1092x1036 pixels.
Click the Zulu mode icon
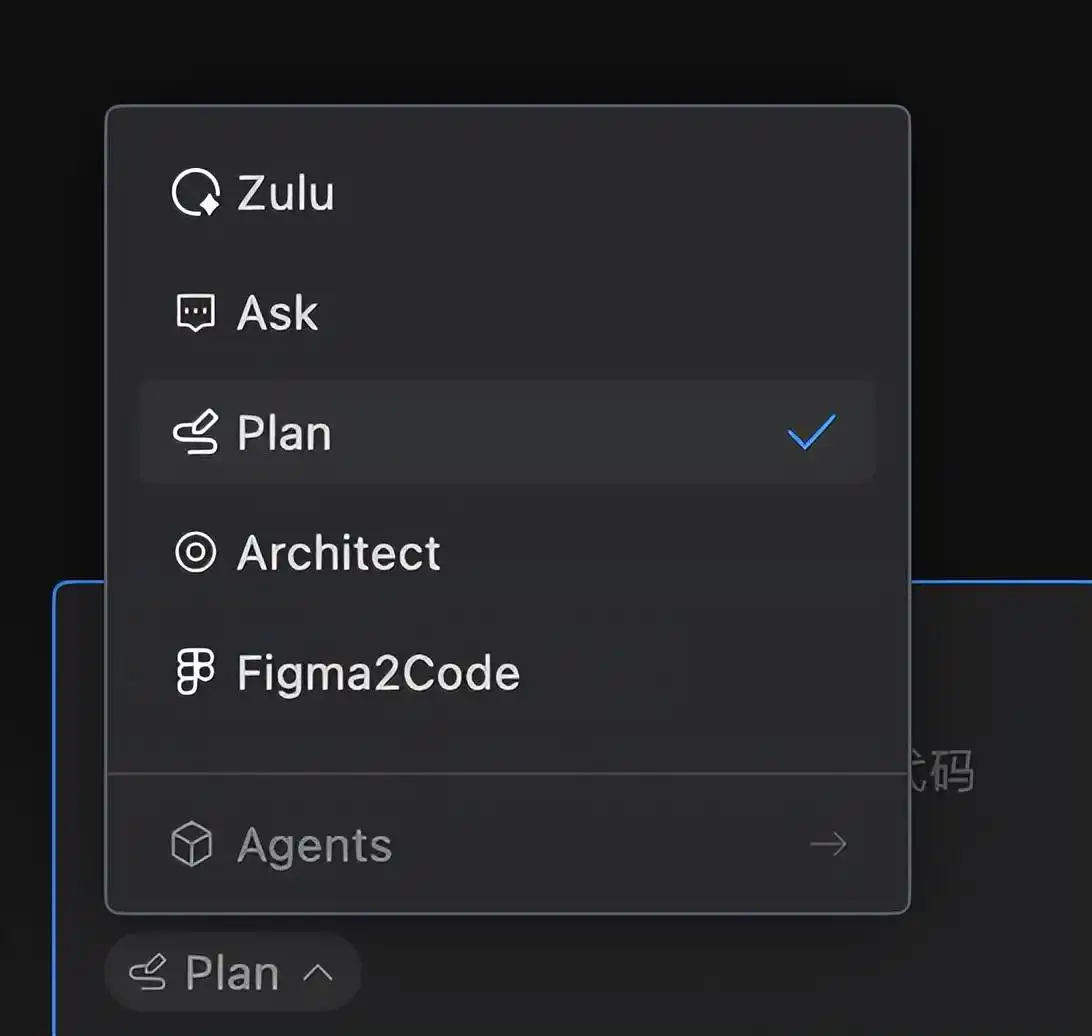coord(195,193)
